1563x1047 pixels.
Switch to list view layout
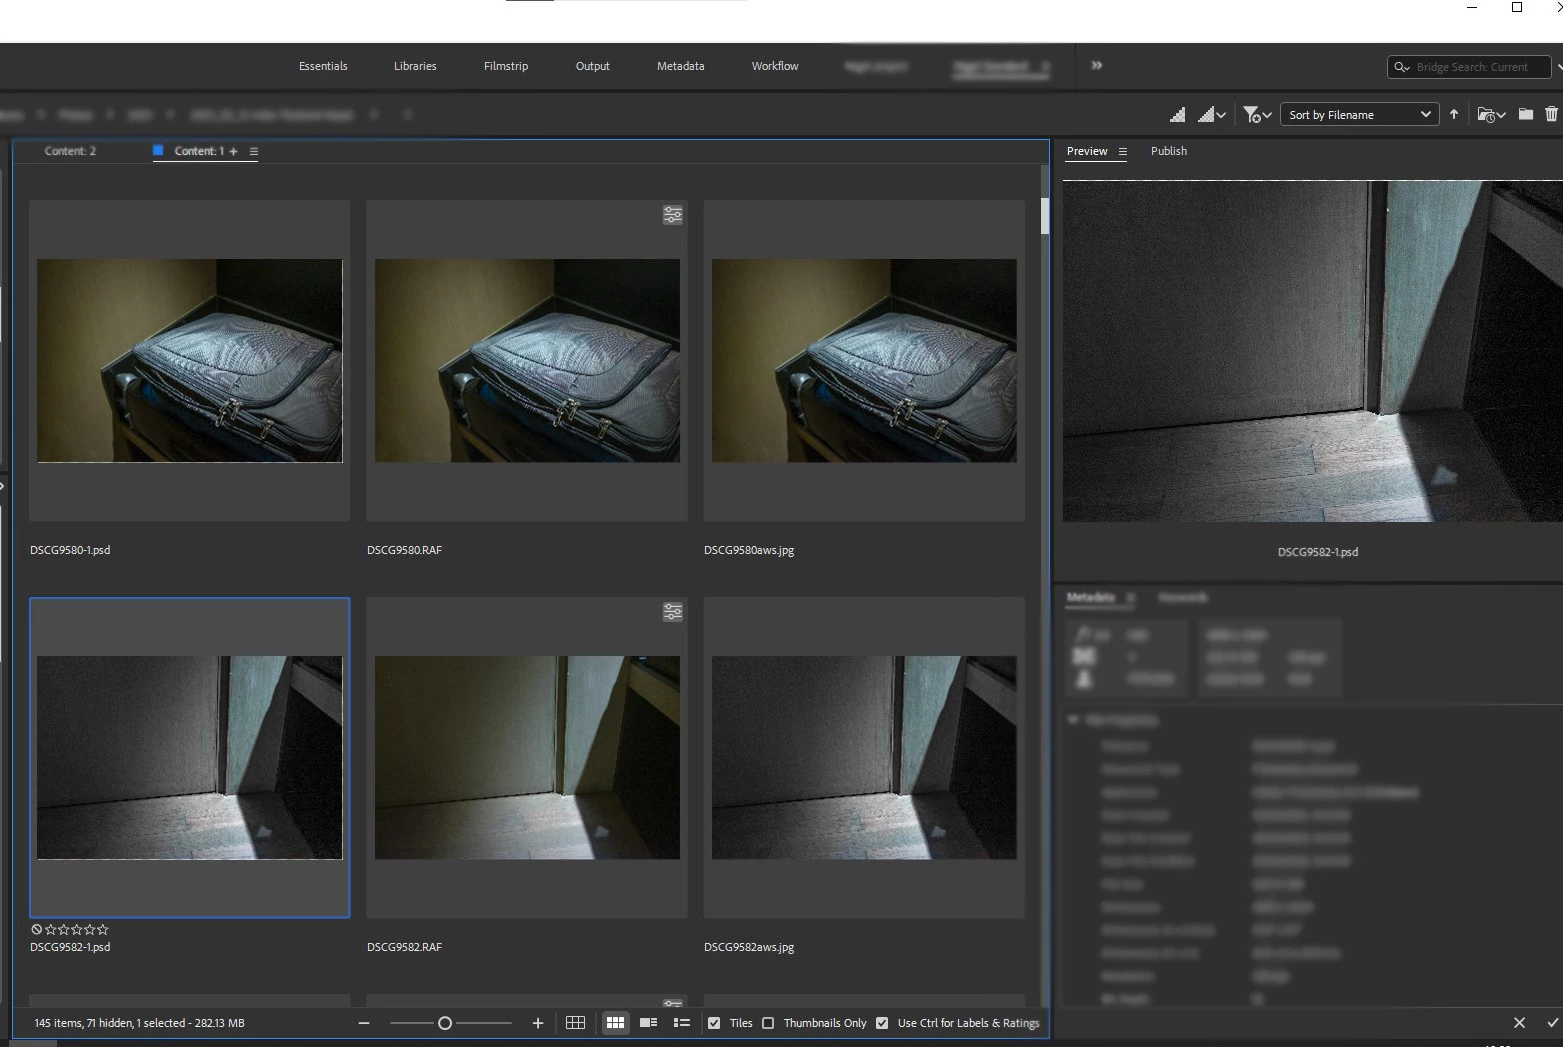coord(682,1023)
